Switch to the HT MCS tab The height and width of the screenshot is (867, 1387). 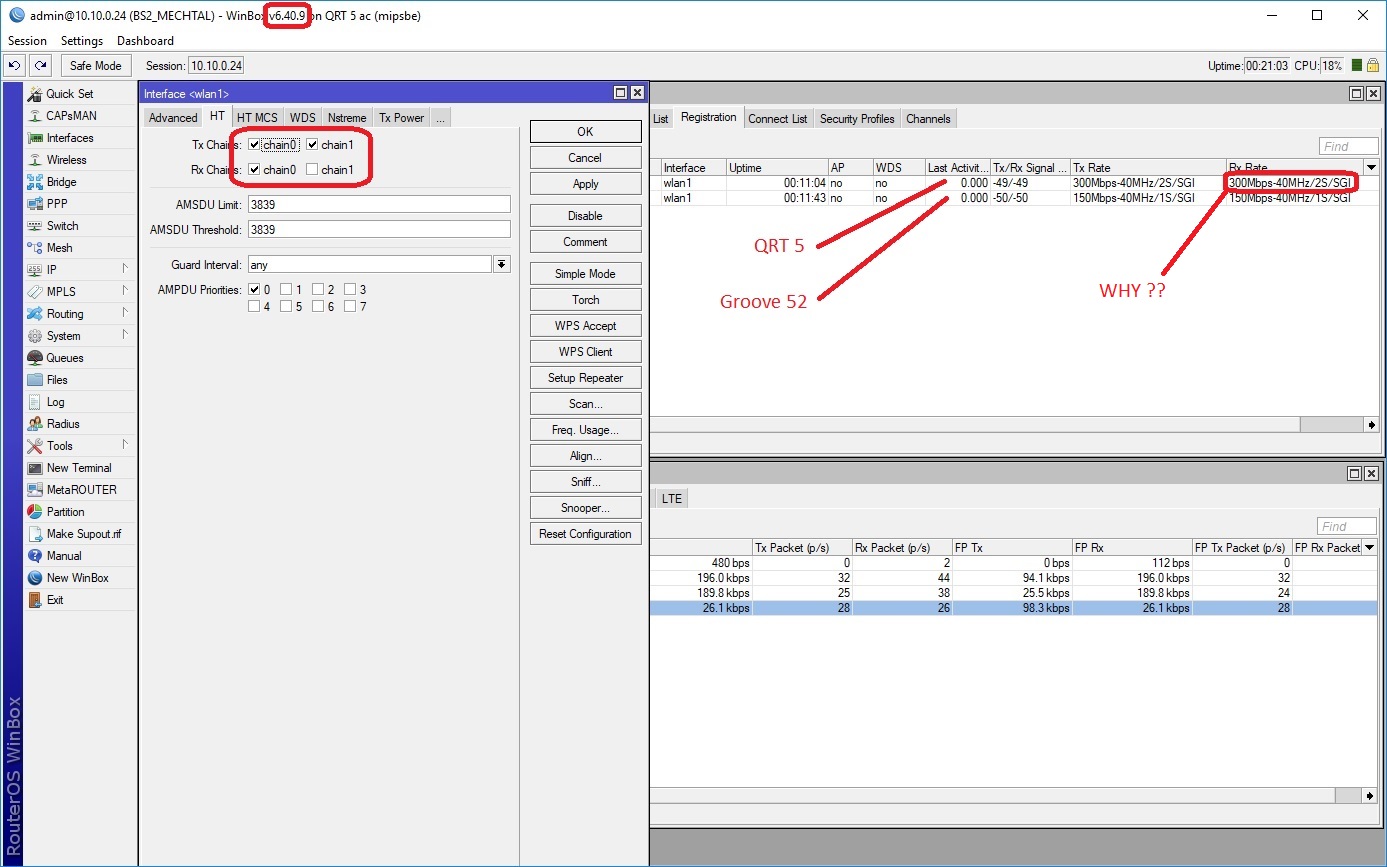click(x=257, y=118)
